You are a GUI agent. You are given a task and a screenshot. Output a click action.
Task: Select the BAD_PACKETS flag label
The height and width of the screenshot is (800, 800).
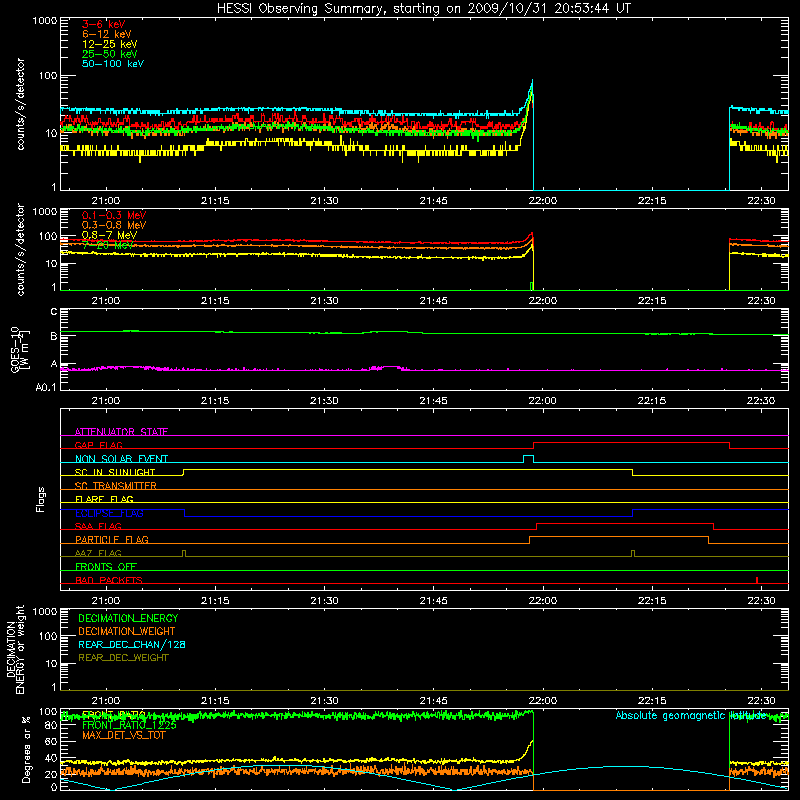click(x=109, y=580)
